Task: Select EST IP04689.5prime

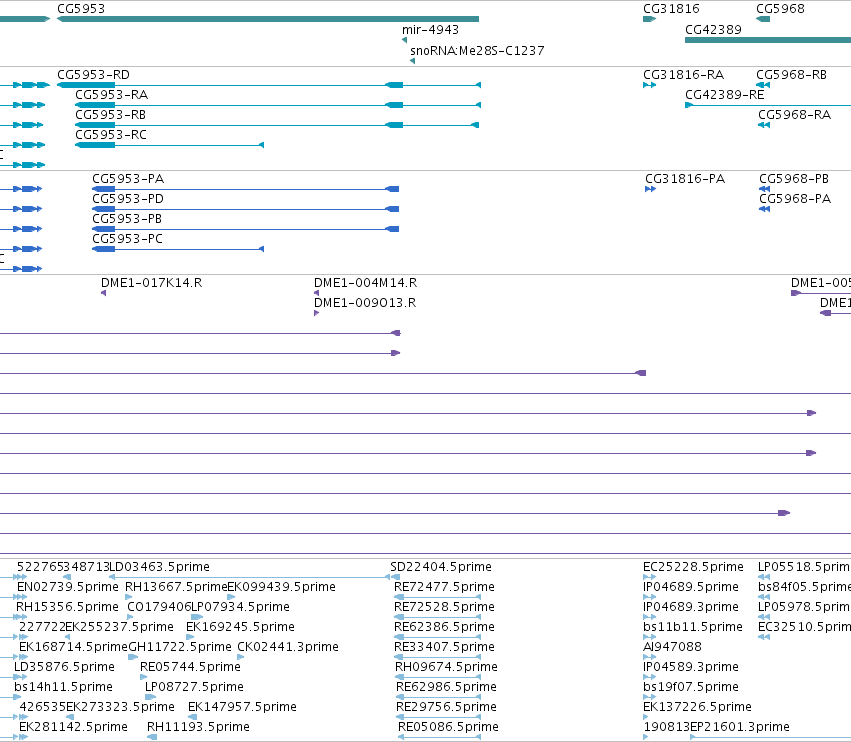Action: pyautogui.click(x=690, y=587)
